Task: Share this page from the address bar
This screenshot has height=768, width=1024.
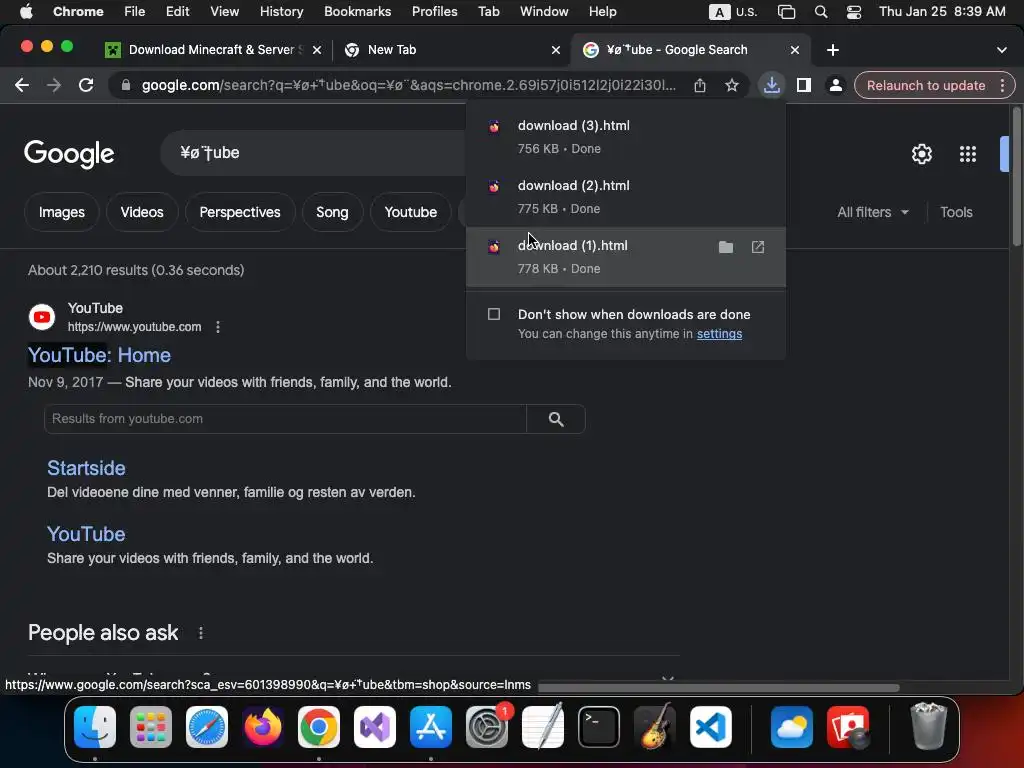Action: pyautogui.click(x=700, y=86)
